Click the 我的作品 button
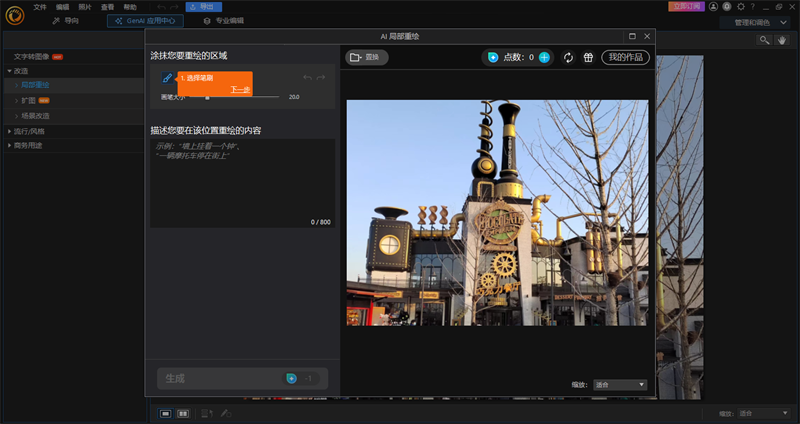Screen dimensions: 800x424 pos(626,58)
